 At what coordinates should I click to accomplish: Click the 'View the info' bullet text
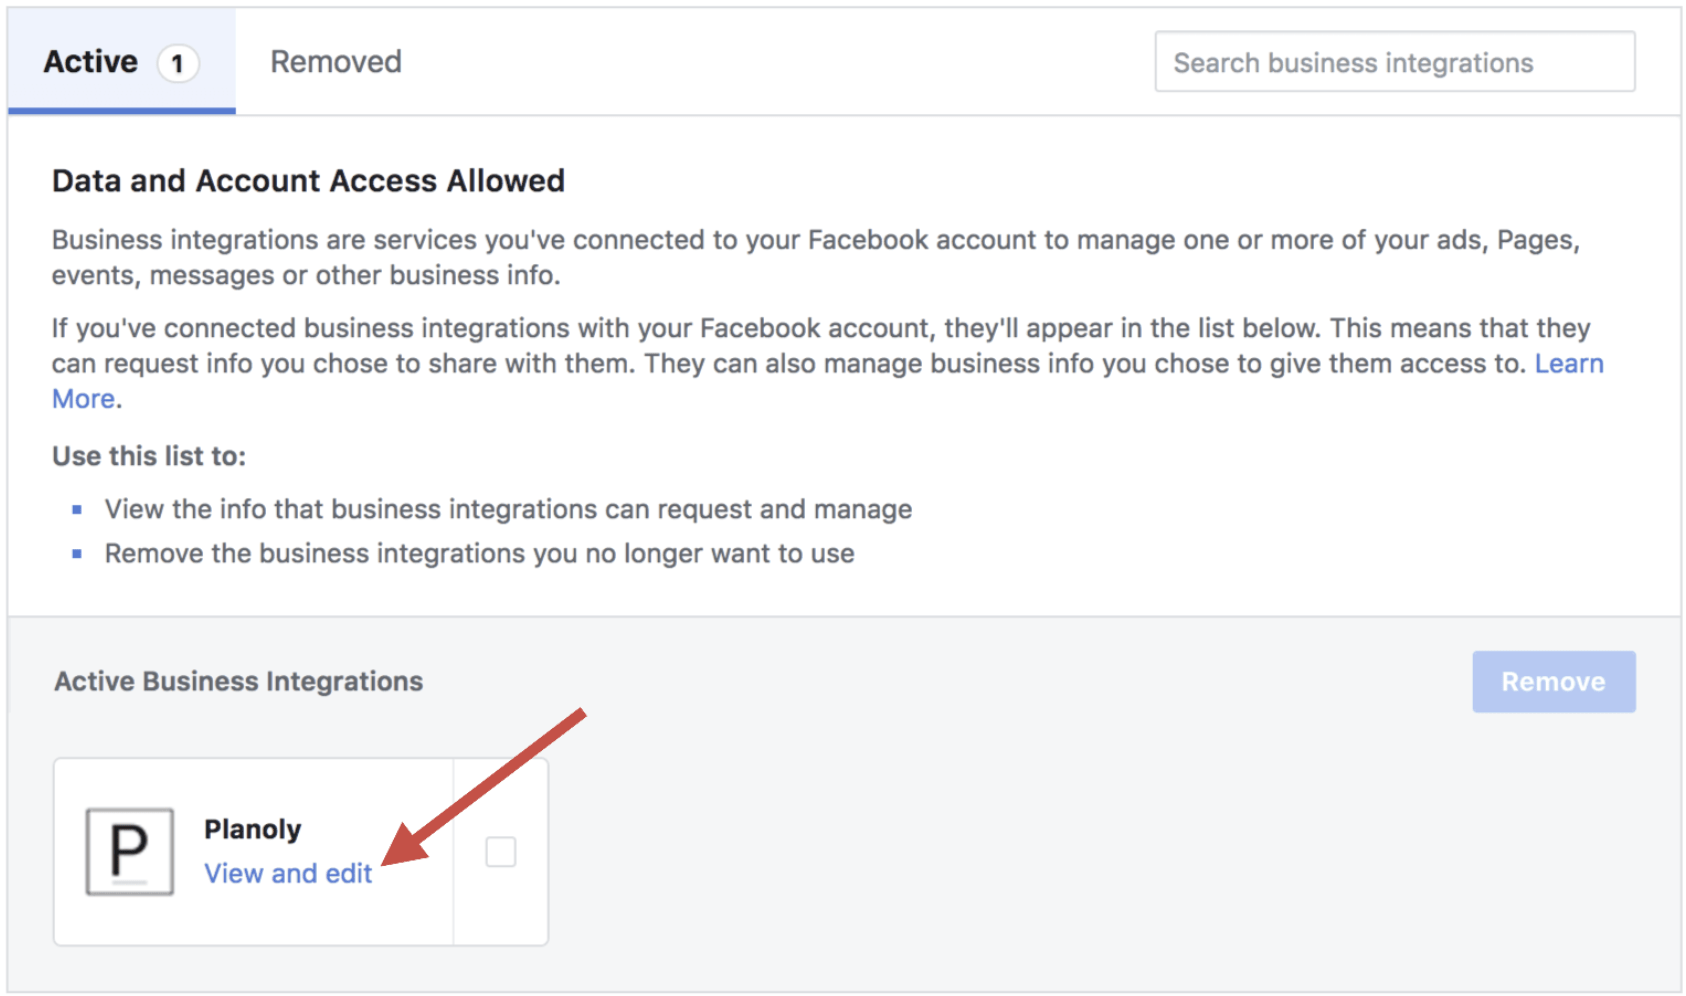coord(508,510)
